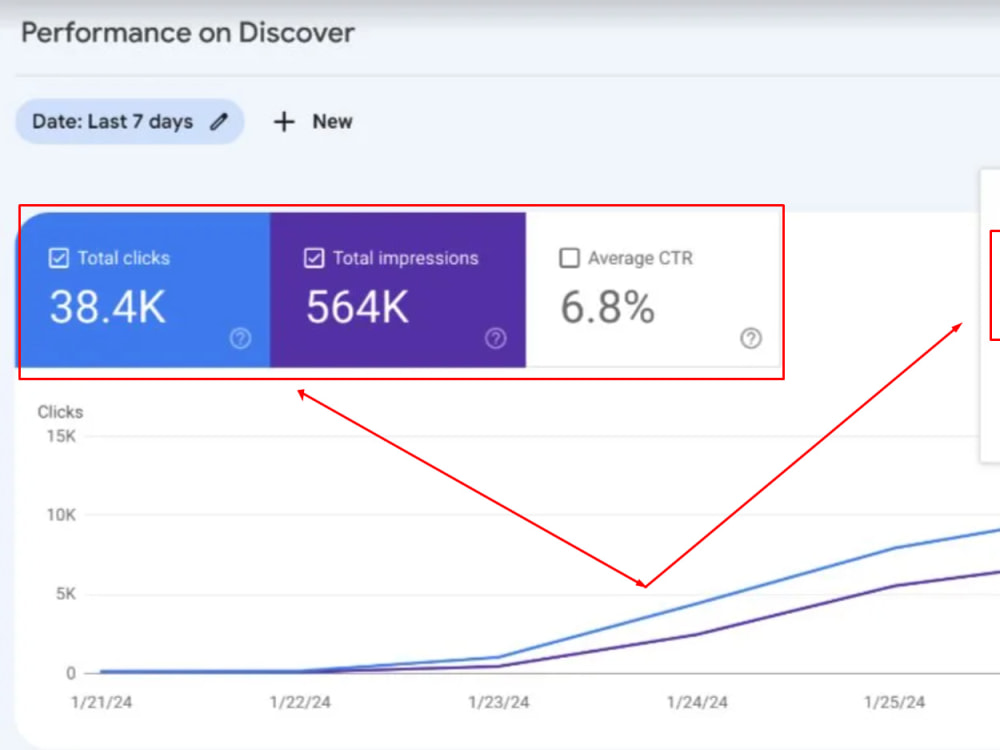The height and width of the screenshot is (750, 1000).
Task: Click the New filter button
Action: tap(312, 121)
